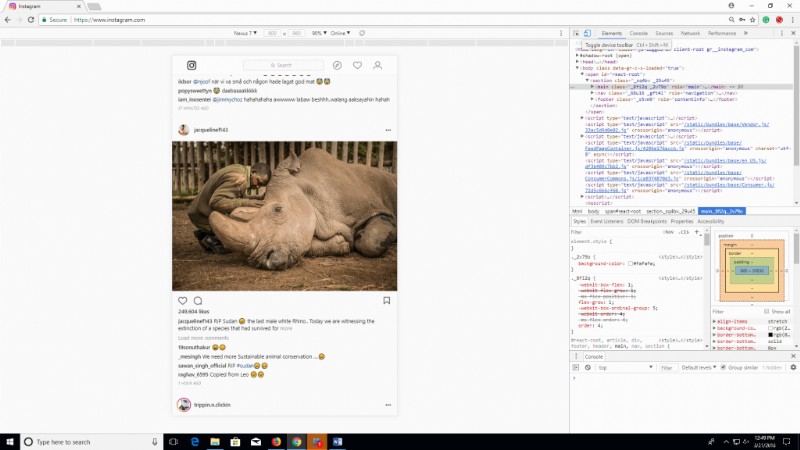This screenshot has height=450, width=800.
Task: Click the Styles Filter input field
Action: tap(615, 232)
